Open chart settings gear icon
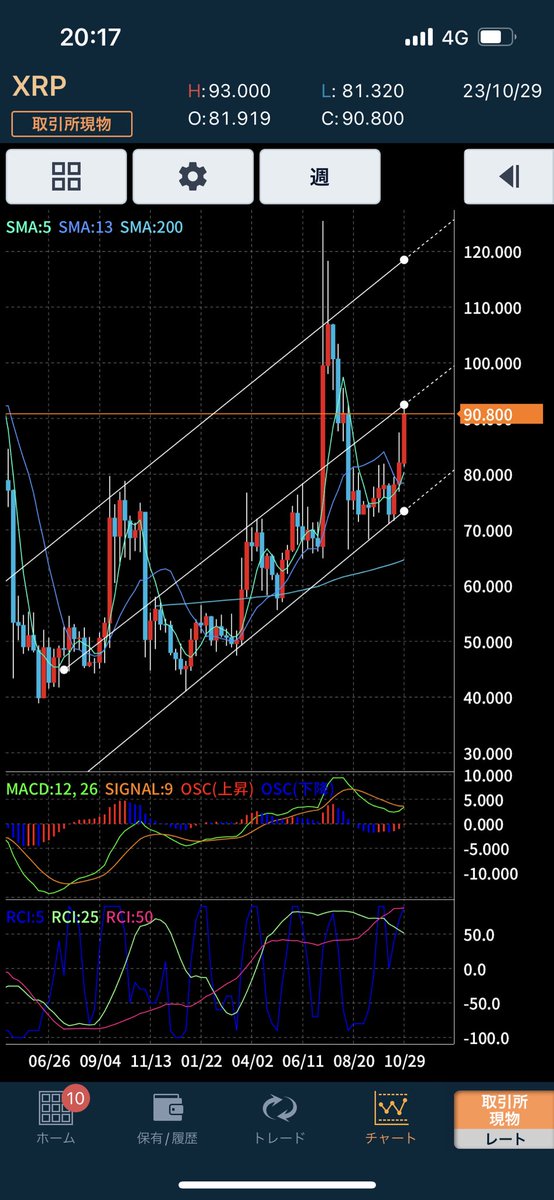This screenshot has width=554, height=1200. (x=193, y=177)
